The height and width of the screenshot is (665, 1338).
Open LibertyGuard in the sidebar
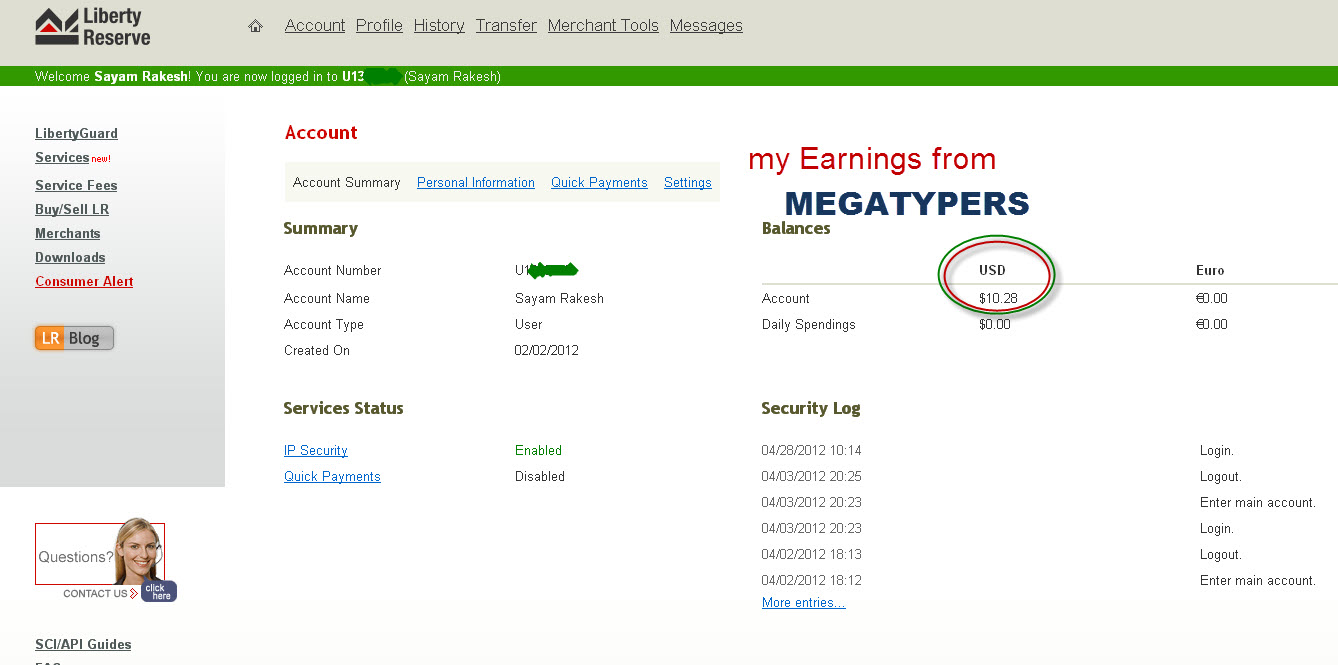pyautogui.click(x=76, y=133)
